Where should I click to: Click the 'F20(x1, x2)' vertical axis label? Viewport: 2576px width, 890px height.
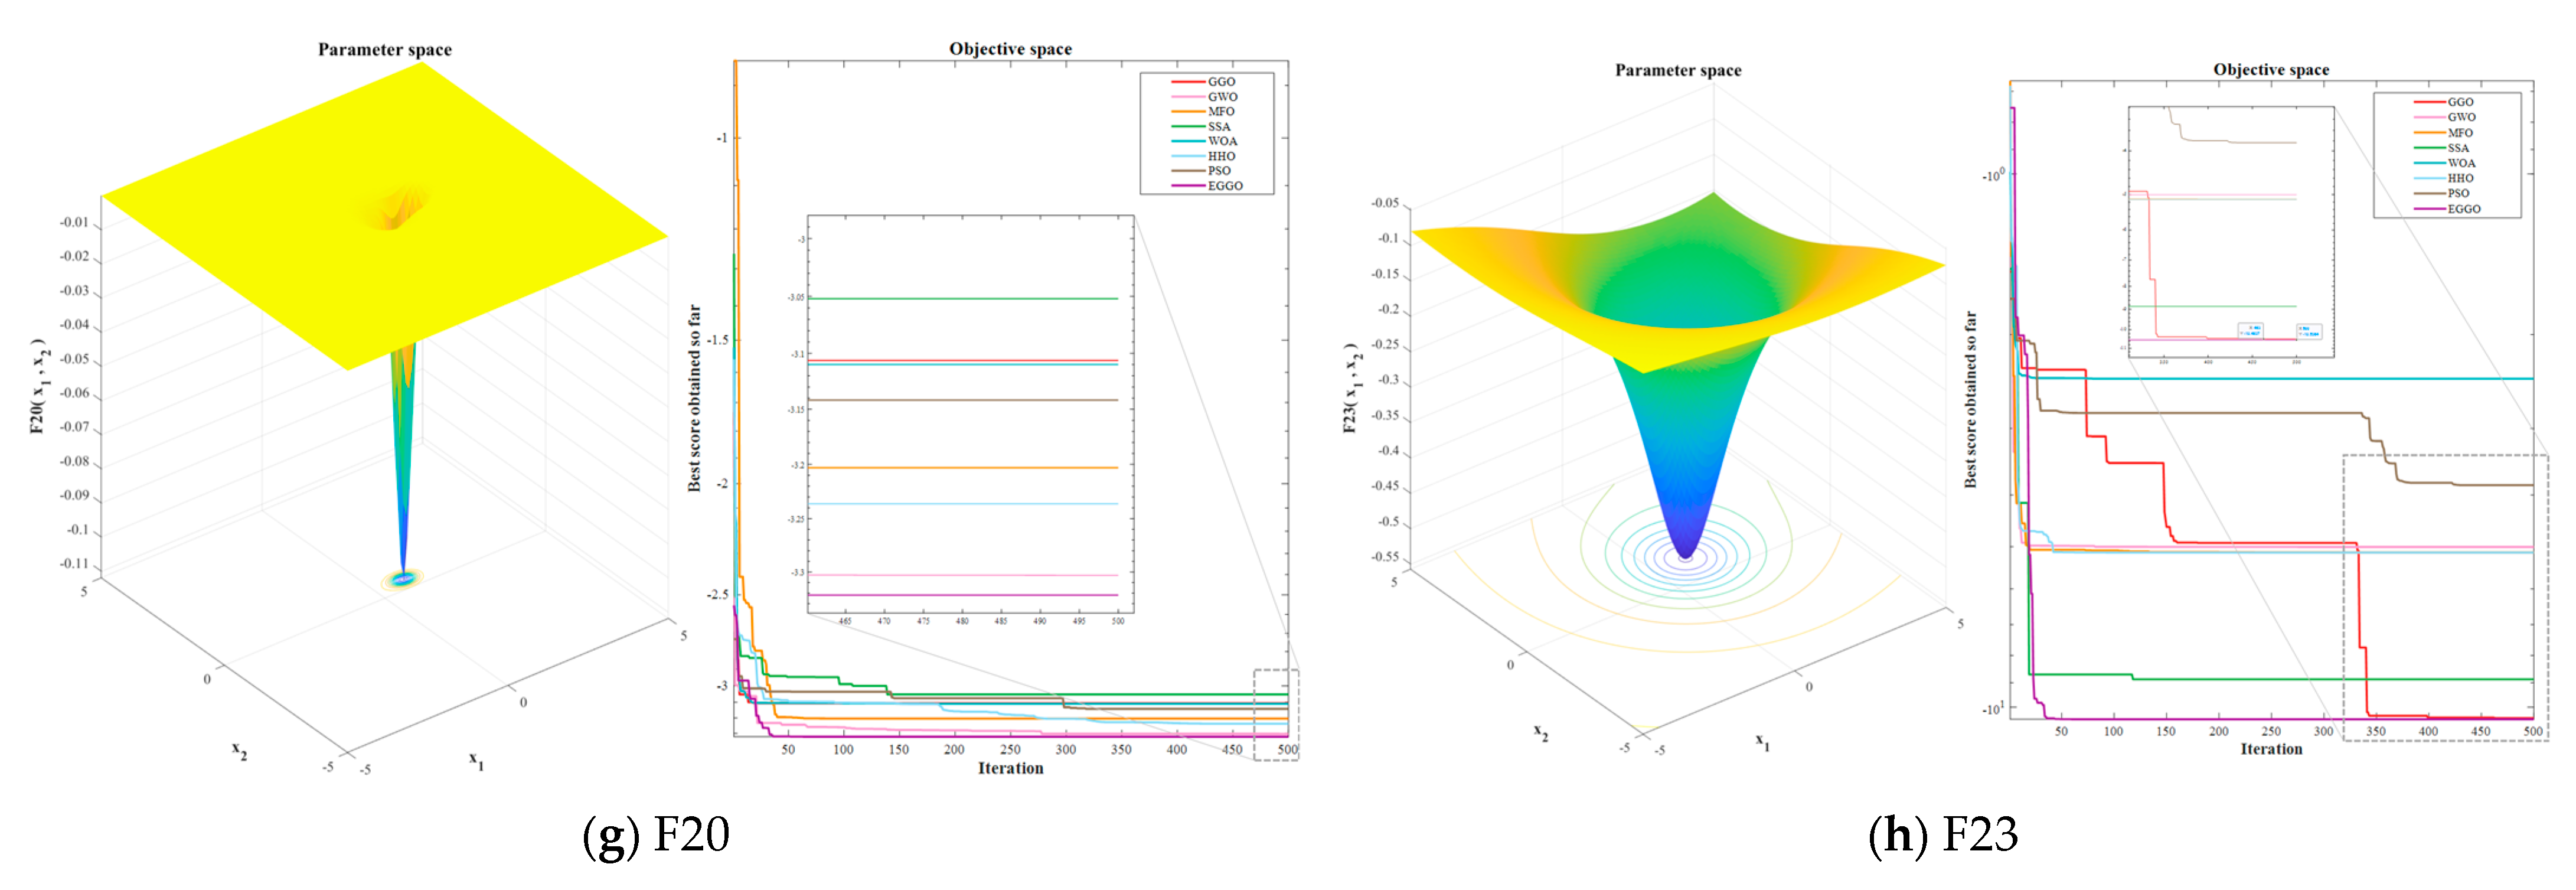coord(39,385)
